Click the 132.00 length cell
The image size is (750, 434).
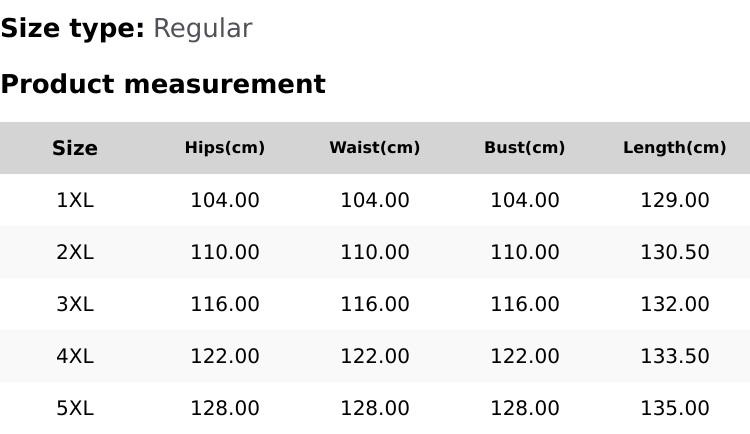(x=675, y=304)
